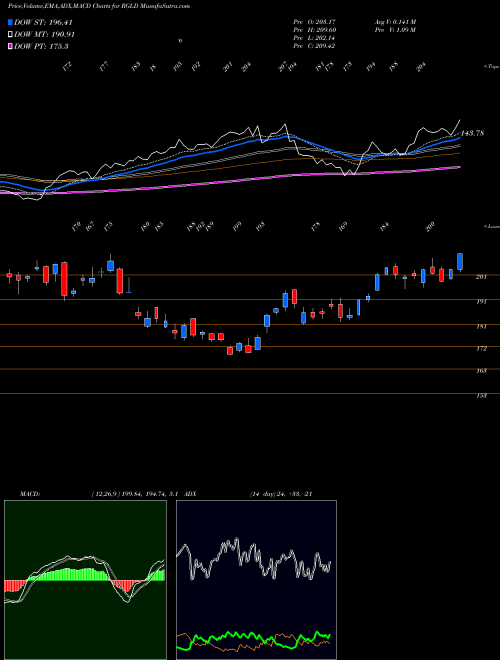Image resolution: width=500 pixels, height=660 pixels.
Task: Click the Pre C: 209.42 value
Action: [x=314, y=46]
